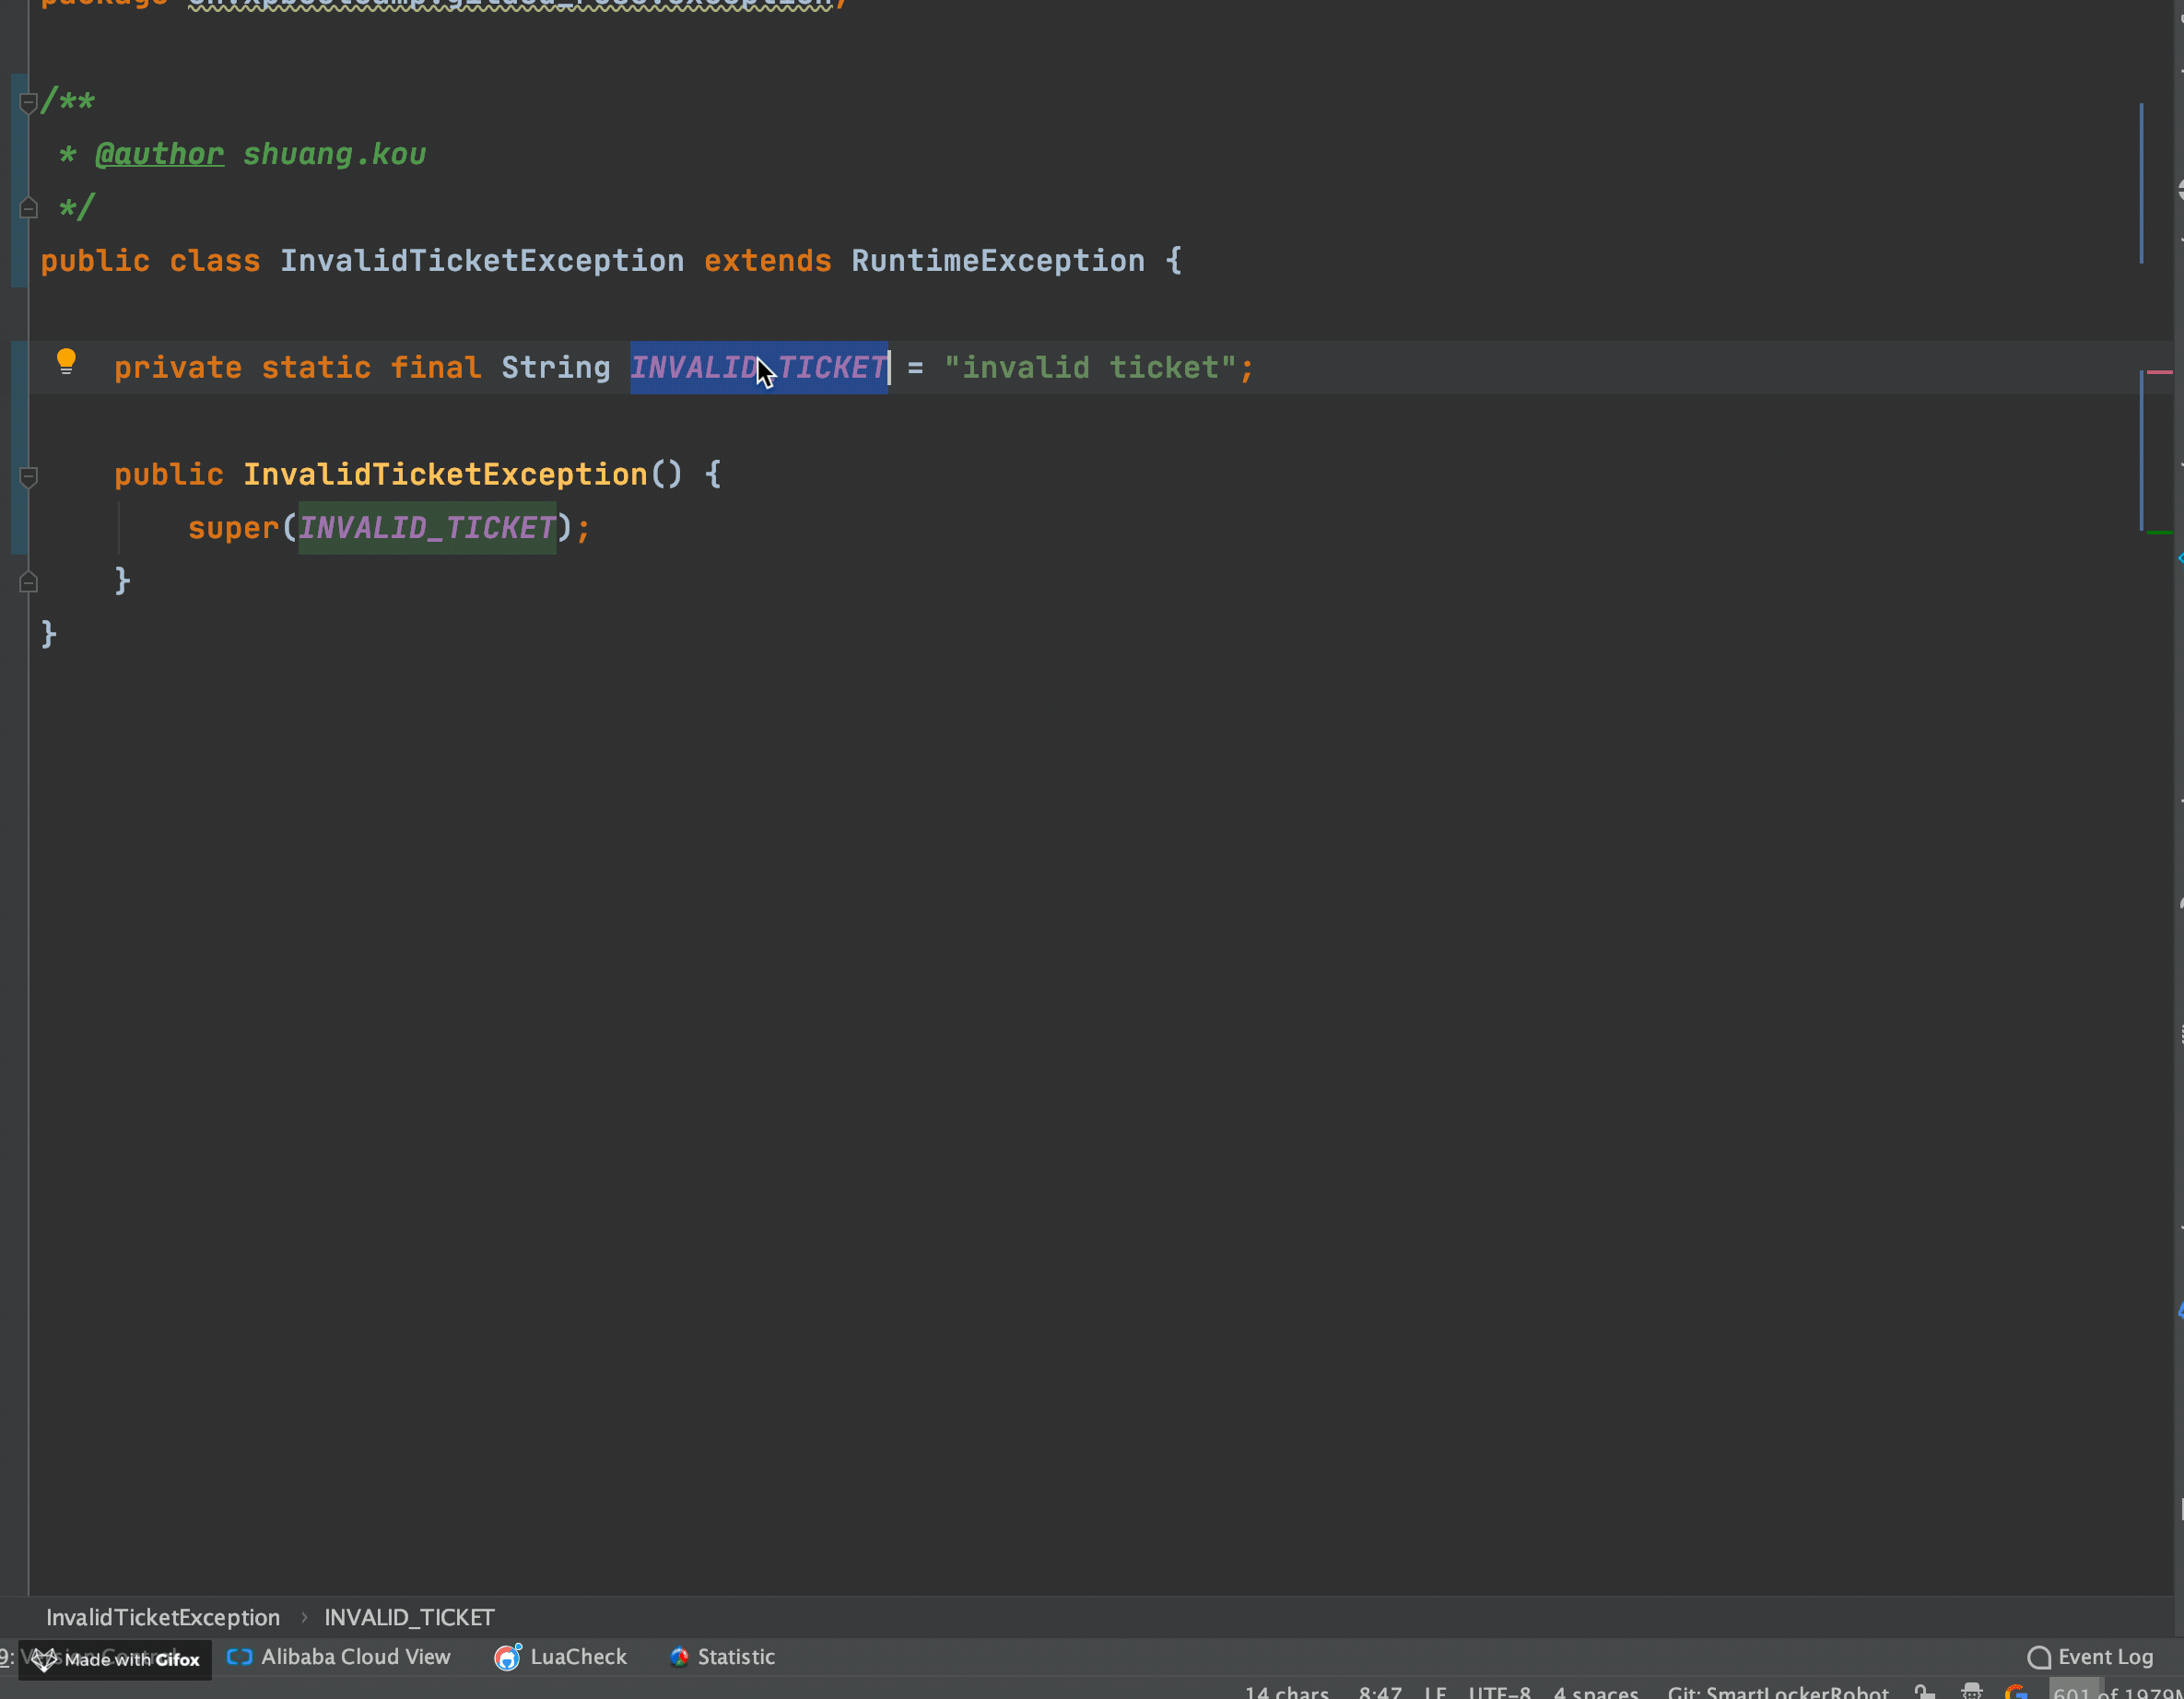
Task: Open the 4 spaces indentation settings
Action: click(1595, 1692)
